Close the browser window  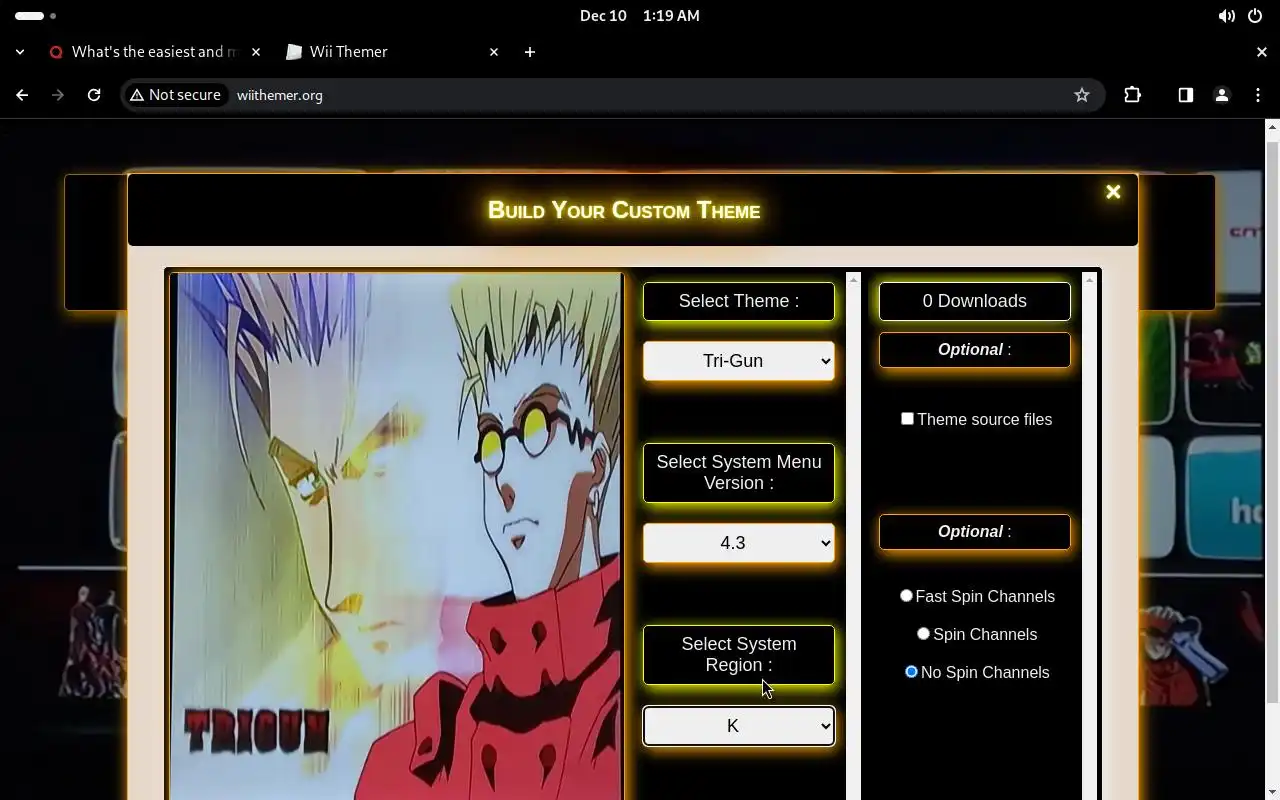coord(1261,52)
